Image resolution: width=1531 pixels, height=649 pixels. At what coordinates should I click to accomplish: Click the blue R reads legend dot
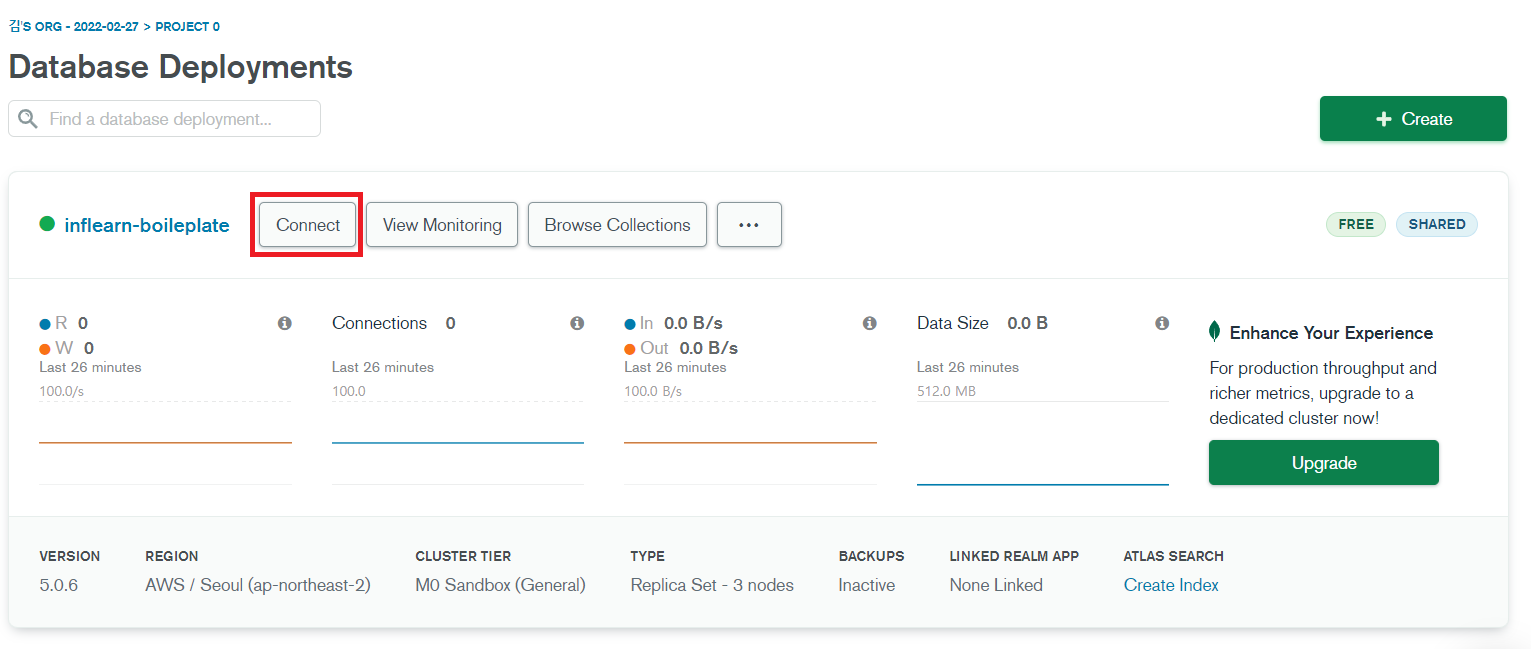coord(45,324)
